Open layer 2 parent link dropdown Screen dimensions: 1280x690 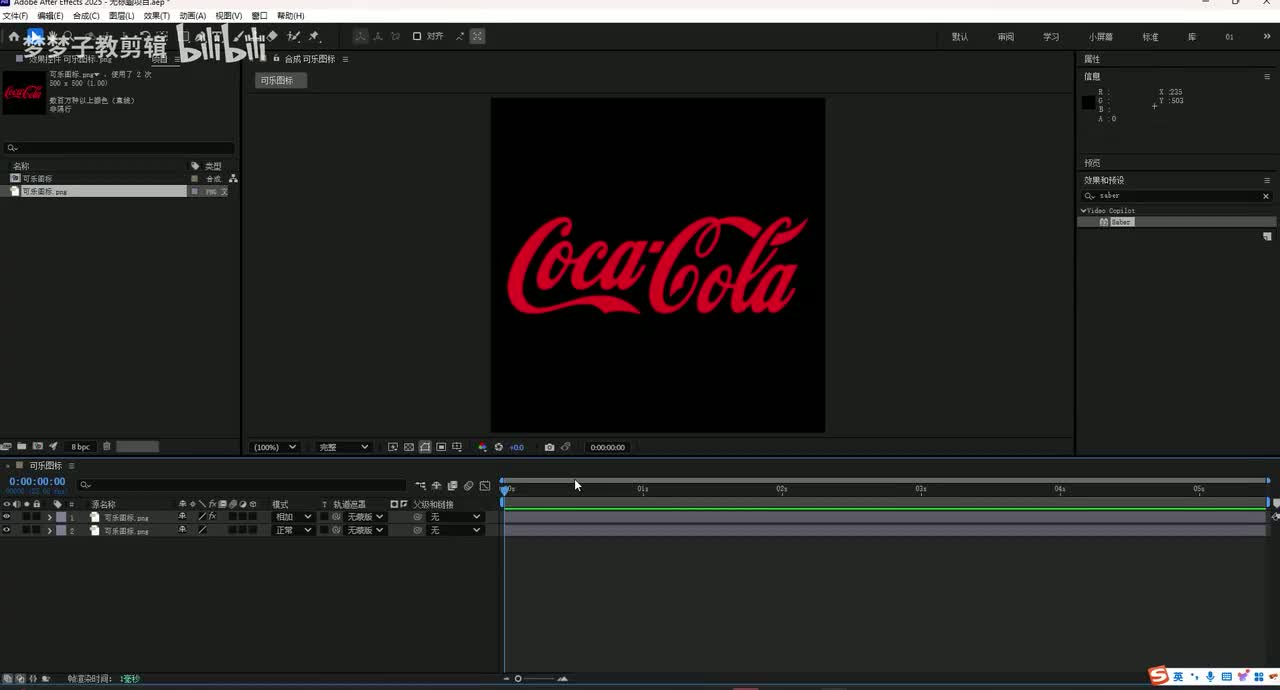[x=455, y=530]
